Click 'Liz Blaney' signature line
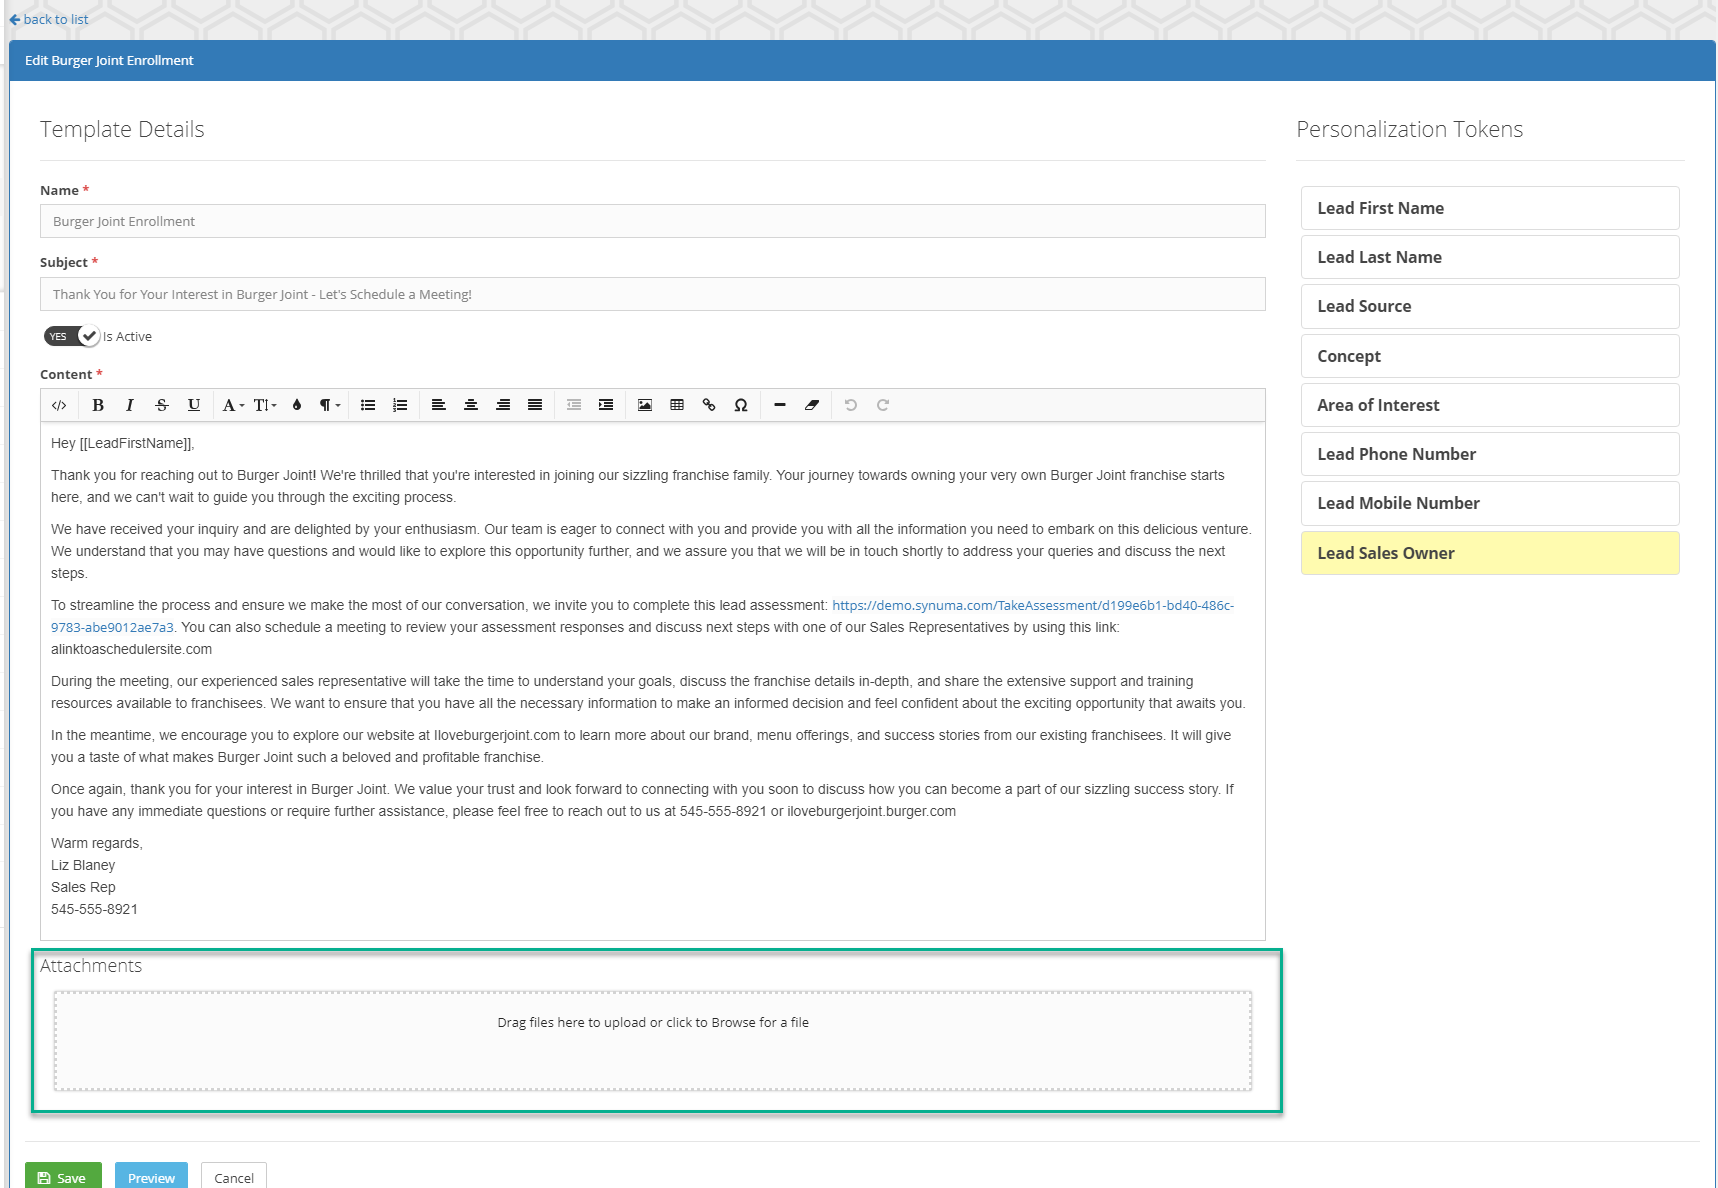This screenshot has width=1718, height=1188. click(83, 865)
